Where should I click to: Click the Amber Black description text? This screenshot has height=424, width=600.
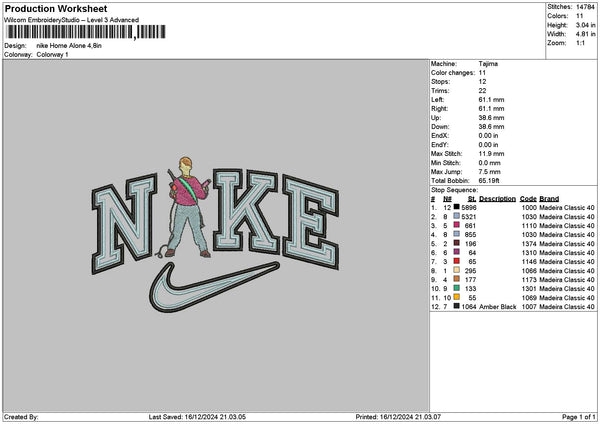coord(497,307)
